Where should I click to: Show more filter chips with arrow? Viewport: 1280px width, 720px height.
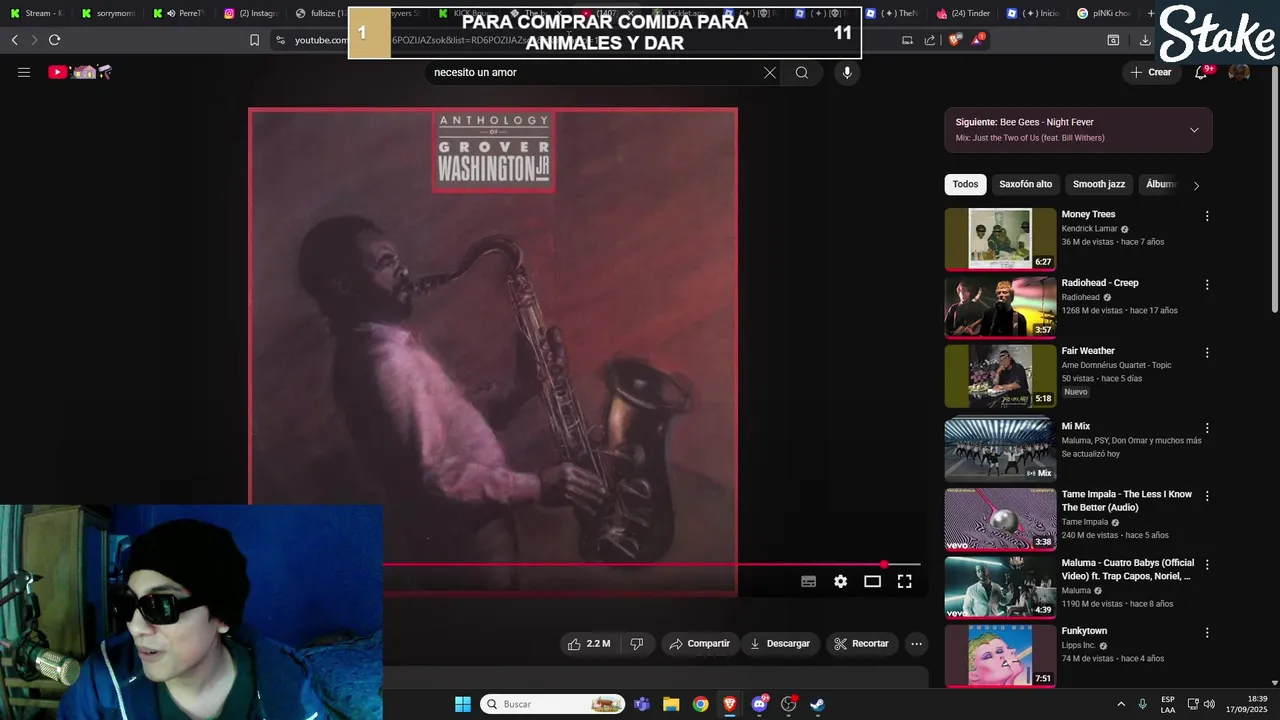click(x=1196, y=185)
